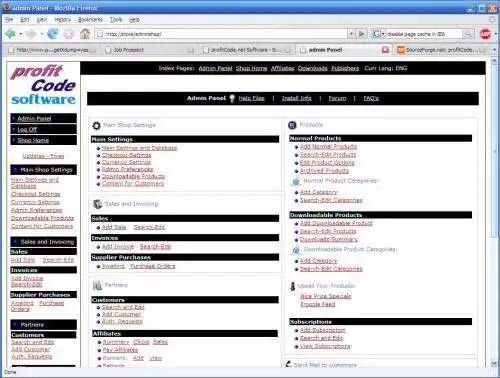This screenshot has height=378, width=500.
Task: Click the Downloadable Product Categories icon
Action: 296,250
